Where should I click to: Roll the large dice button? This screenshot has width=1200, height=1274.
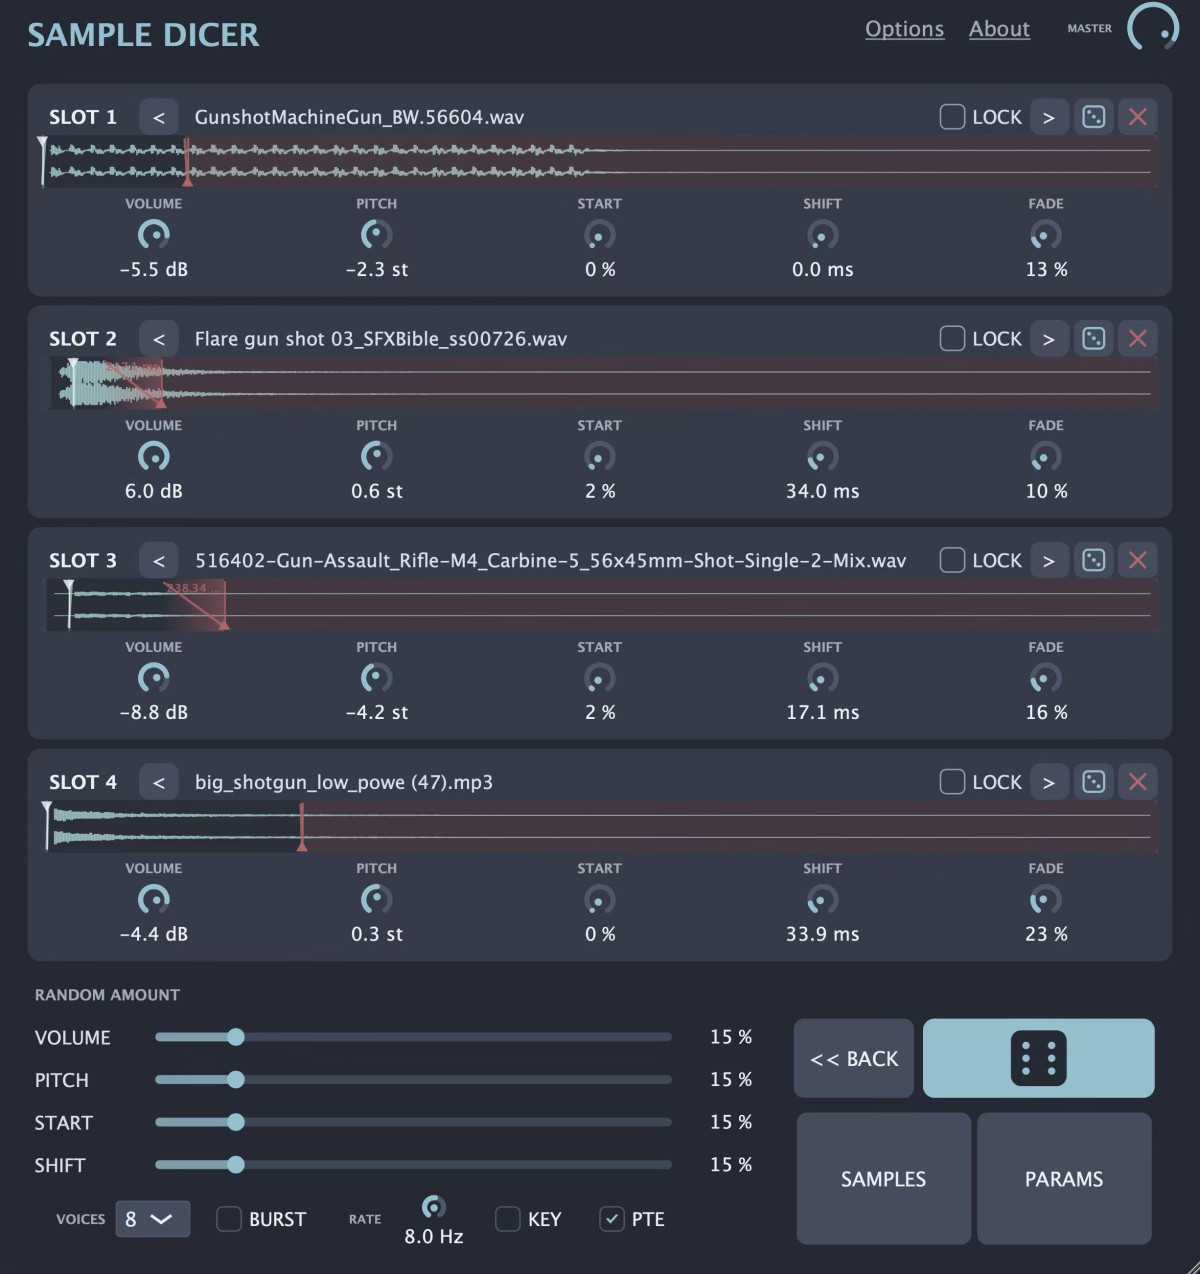[1038, 1058]
